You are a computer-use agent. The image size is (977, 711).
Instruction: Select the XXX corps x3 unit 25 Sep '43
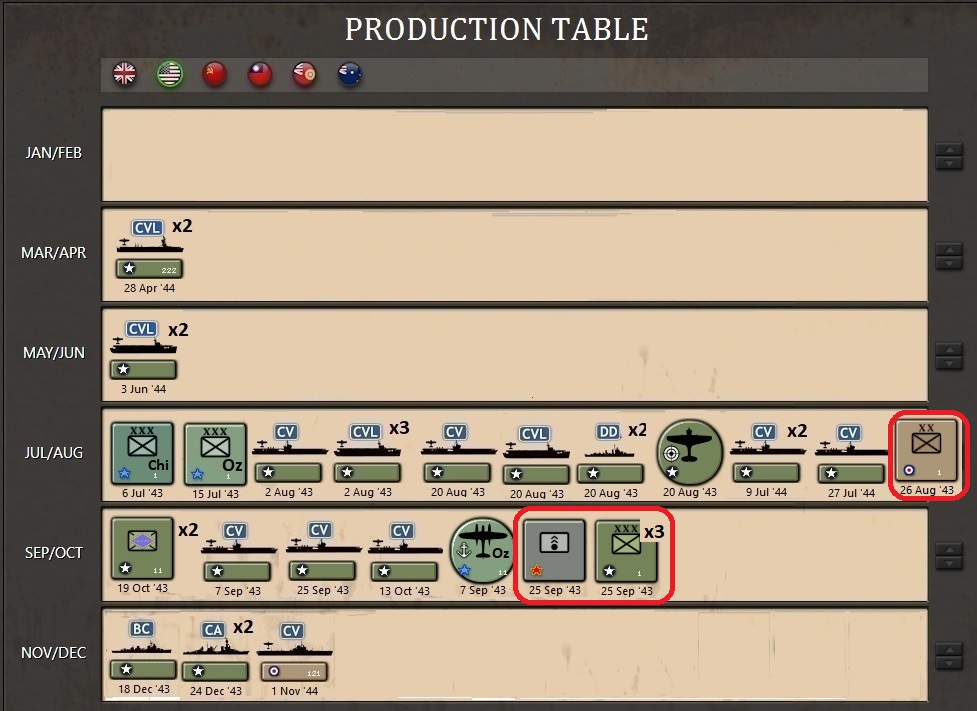coord(626,551)
